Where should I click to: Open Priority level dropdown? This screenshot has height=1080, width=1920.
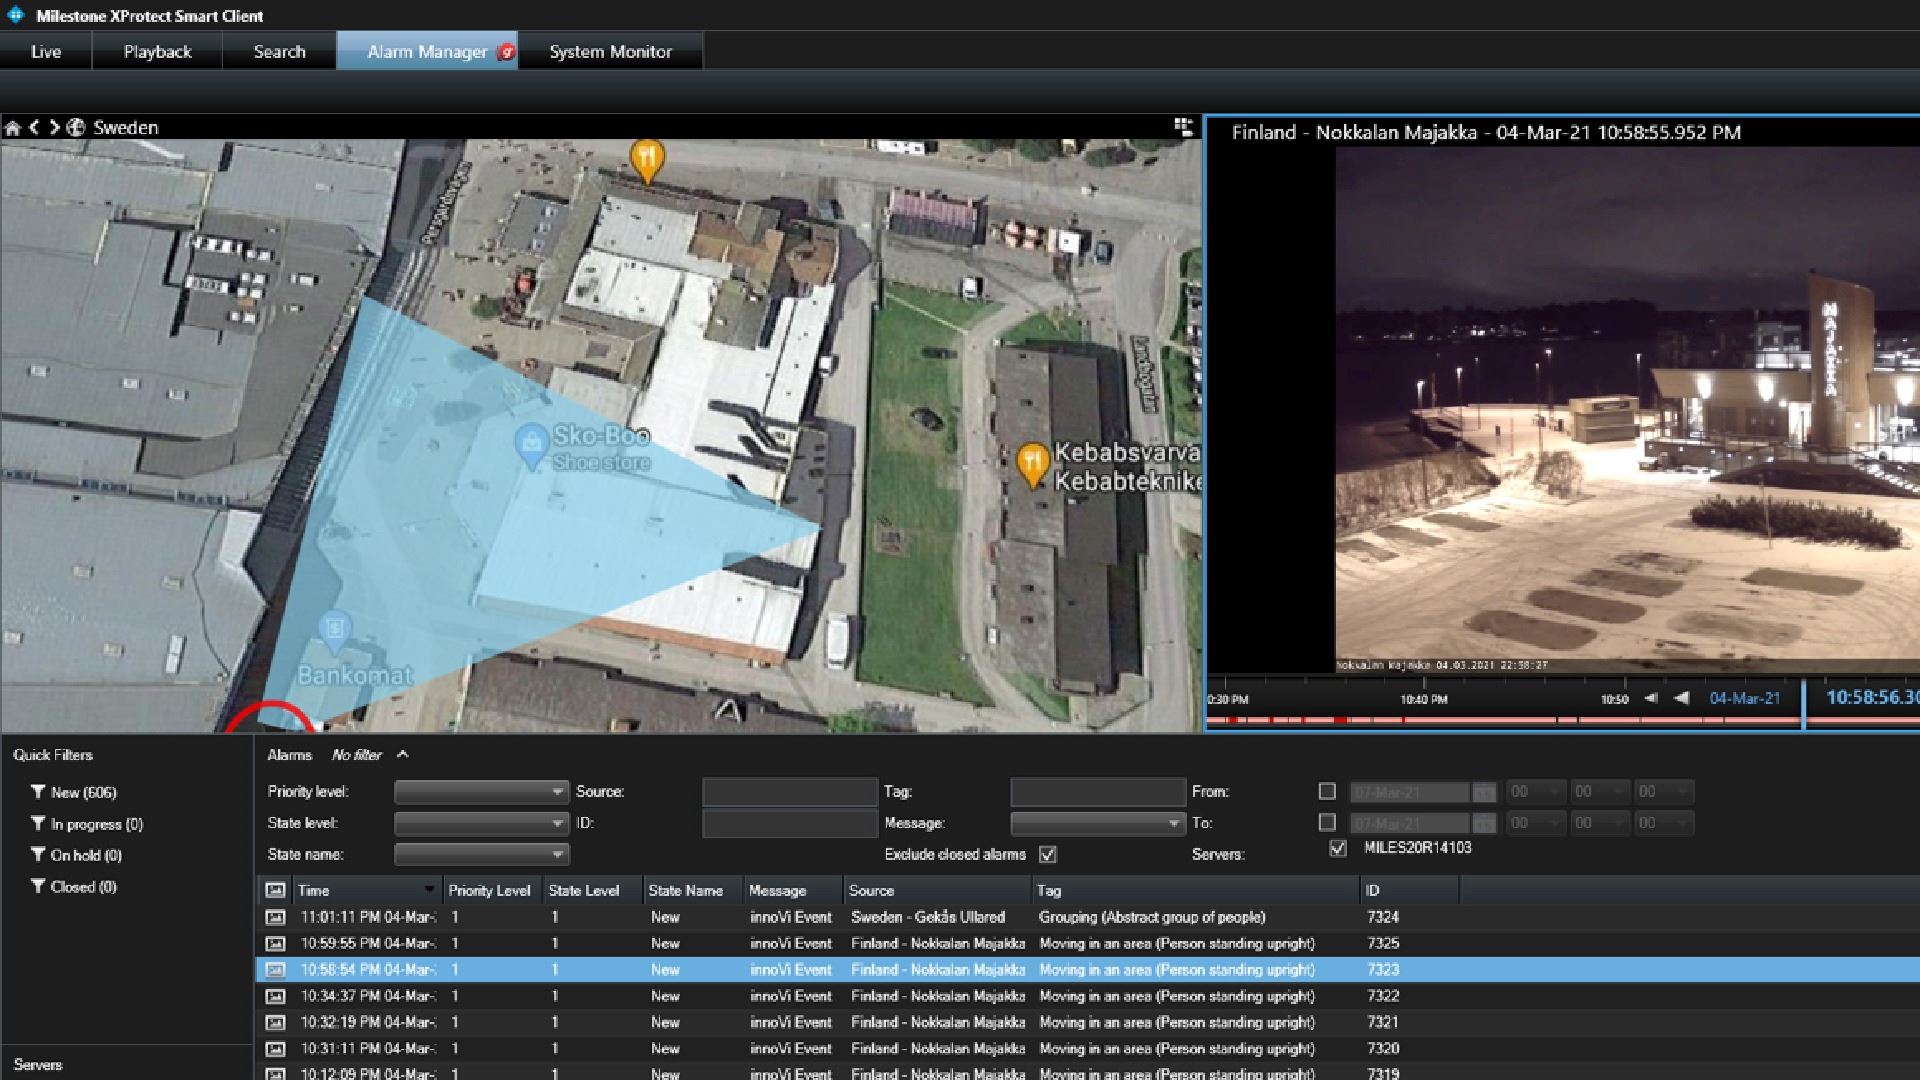(x=481, y=792)
